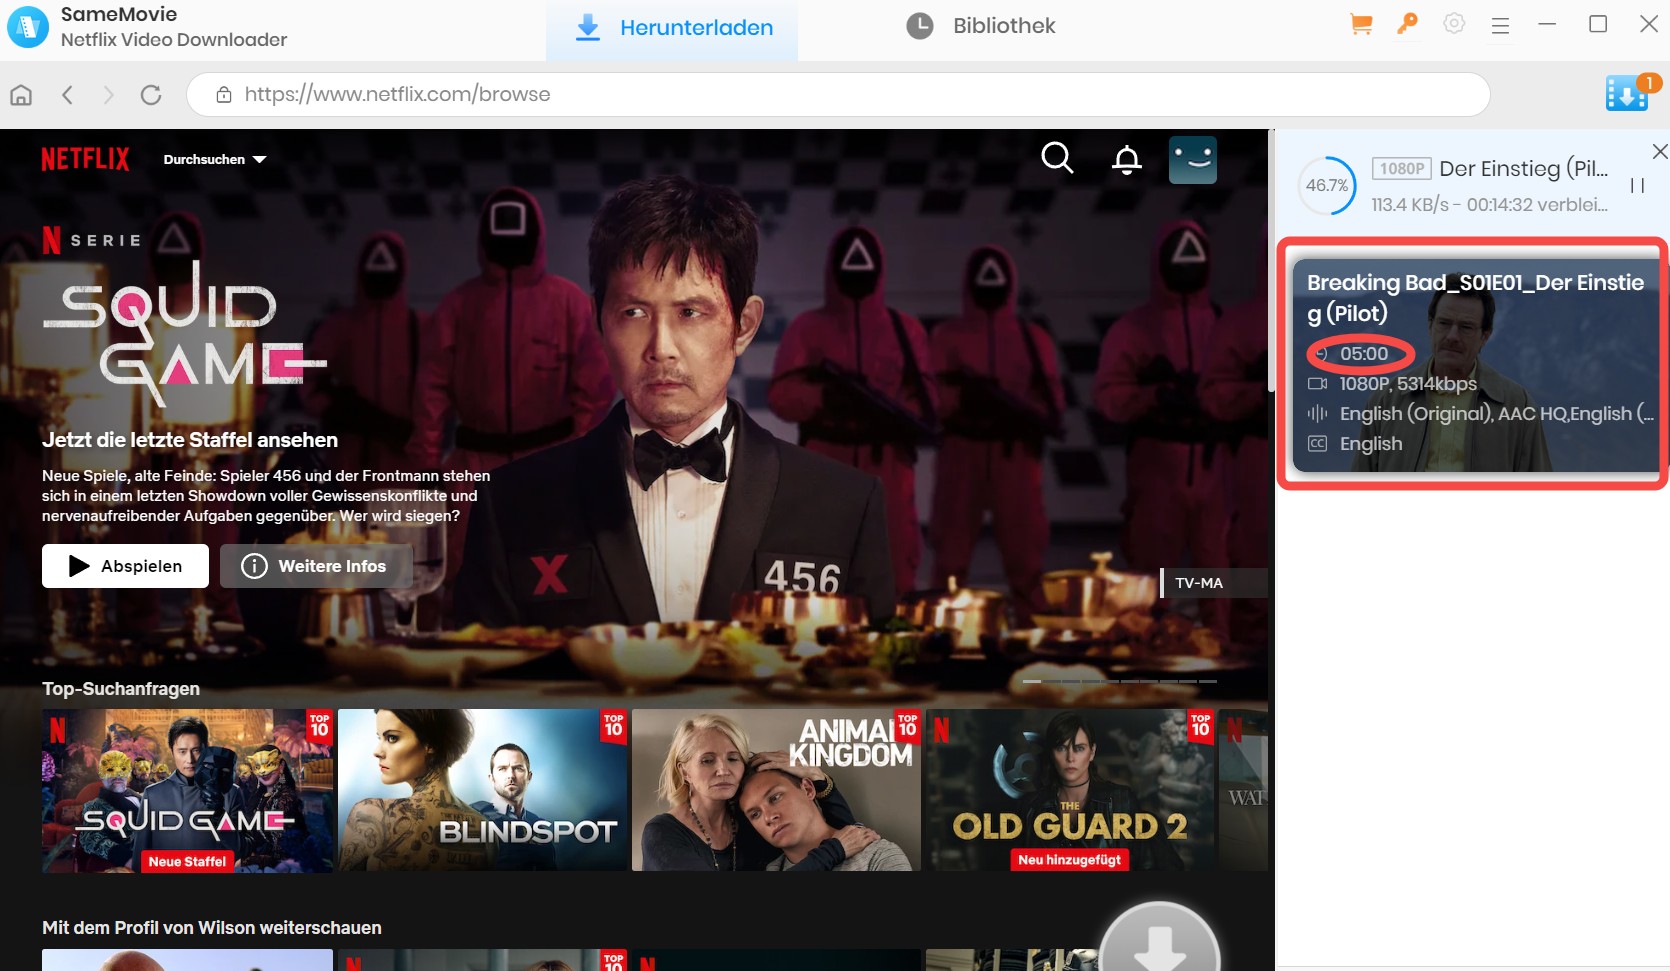Click the Jetzt die letzte Staffel ansehen text
Viewport: 1670px width, 971px height.
(x=190, y=440)
